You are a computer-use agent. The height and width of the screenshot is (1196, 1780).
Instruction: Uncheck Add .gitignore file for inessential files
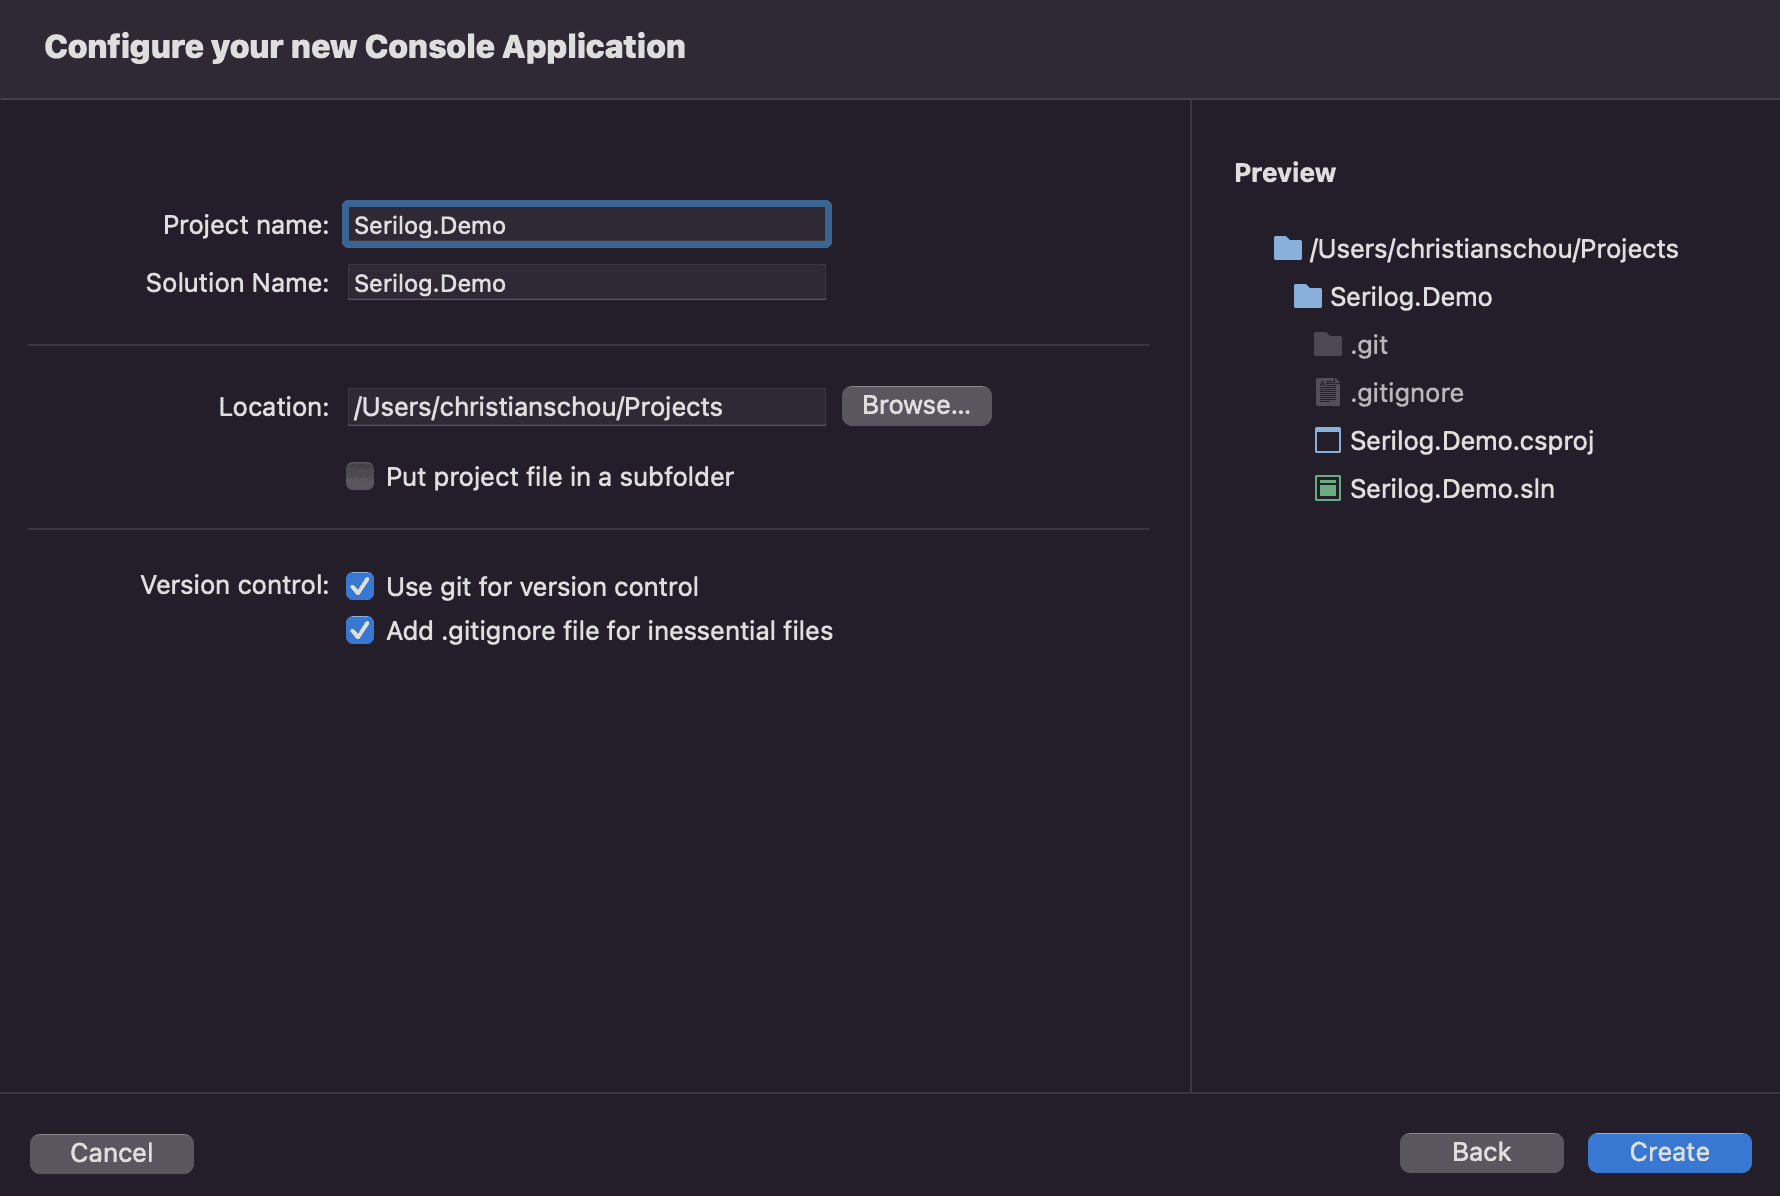(360, 630)
